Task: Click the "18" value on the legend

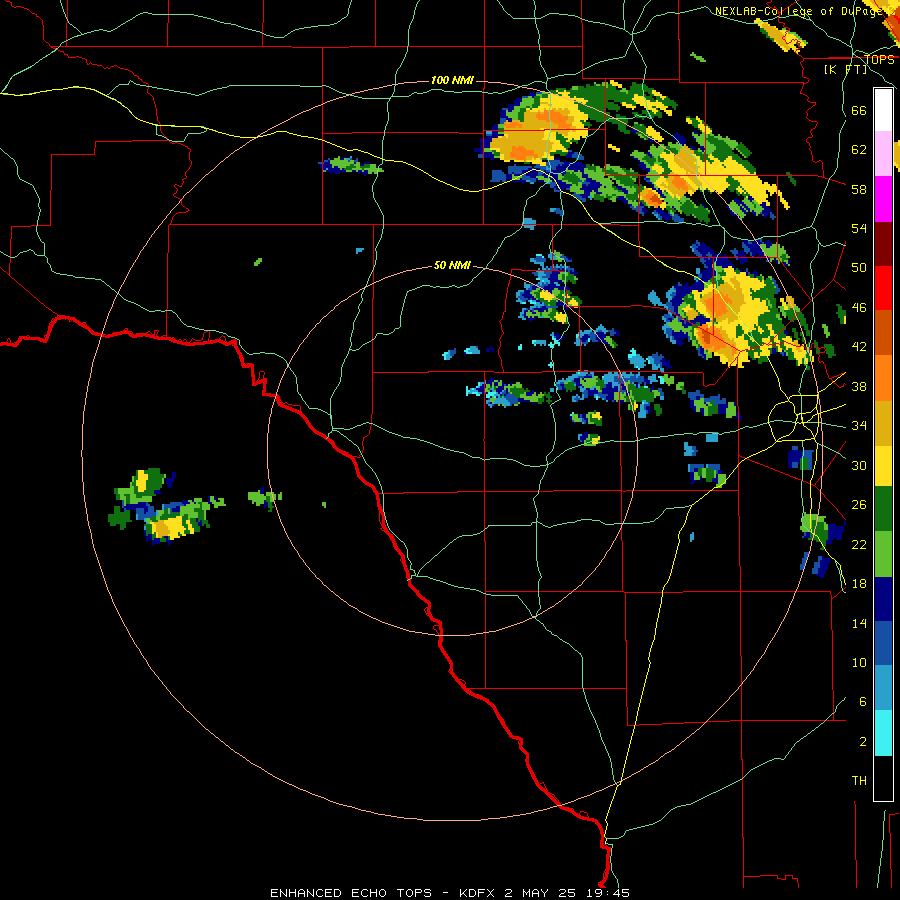Action: (859, 584)
